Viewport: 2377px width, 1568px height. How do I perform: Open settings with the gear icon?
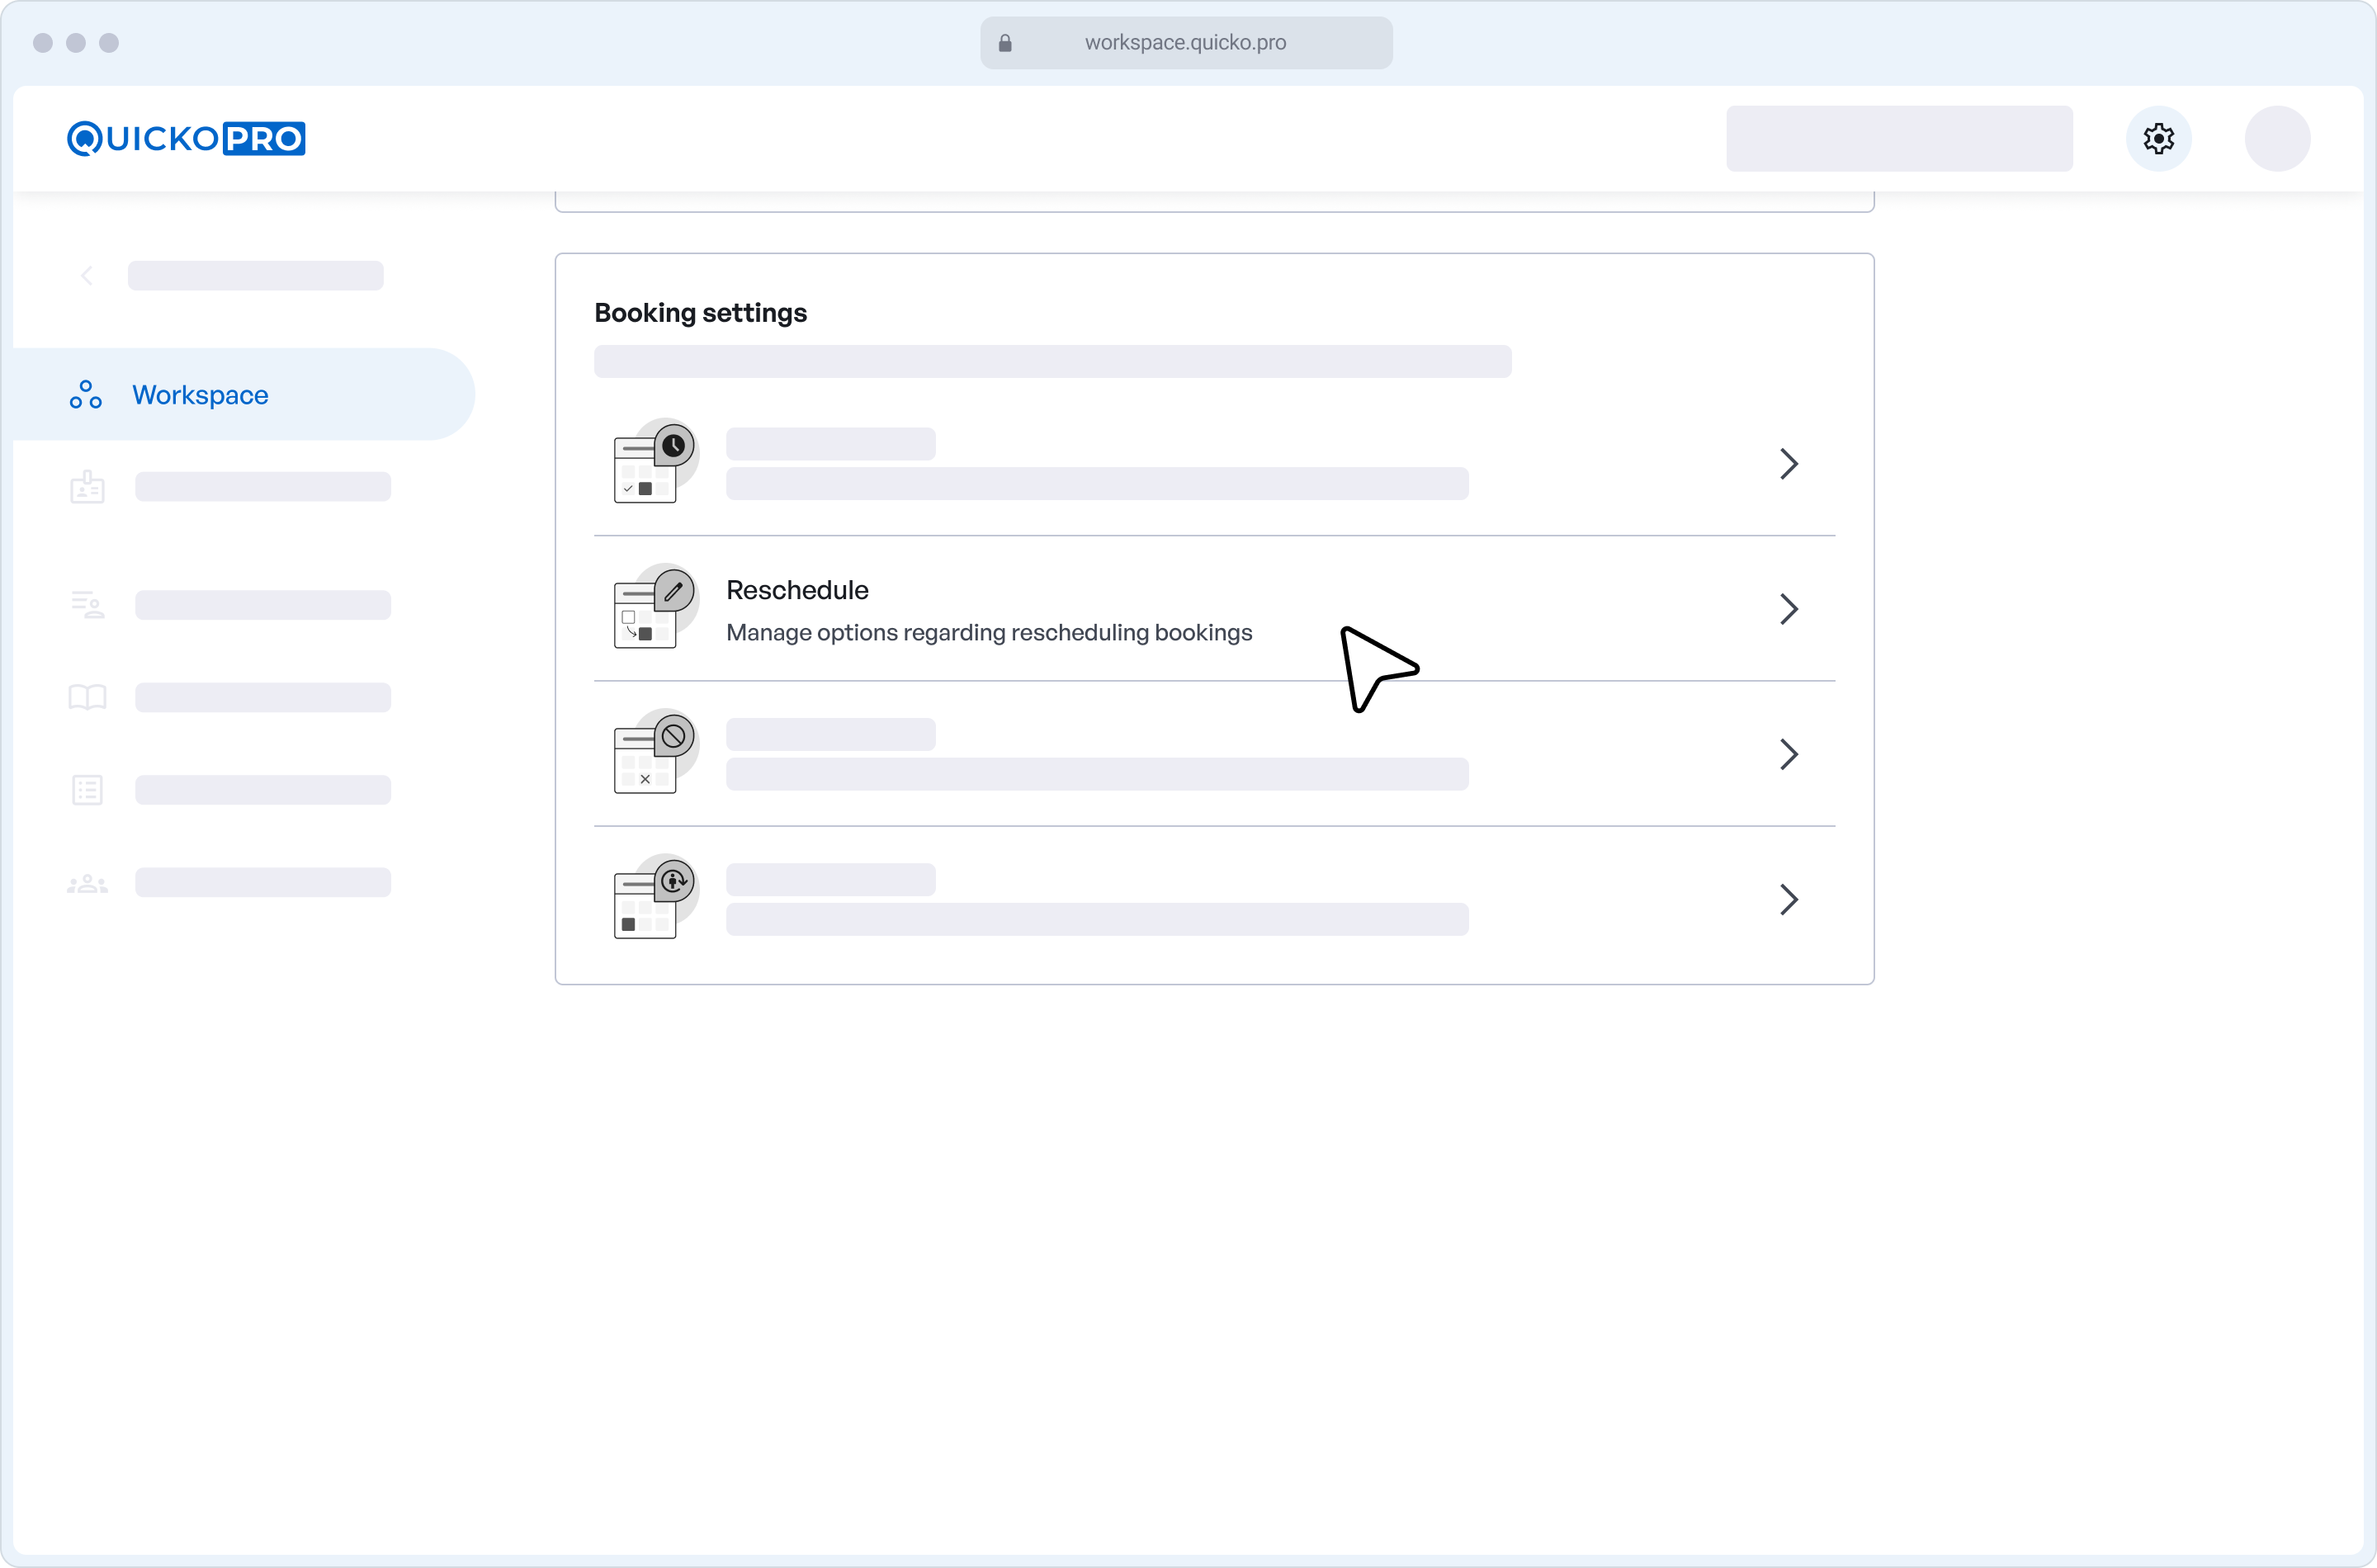click(x=2158, y=138)
